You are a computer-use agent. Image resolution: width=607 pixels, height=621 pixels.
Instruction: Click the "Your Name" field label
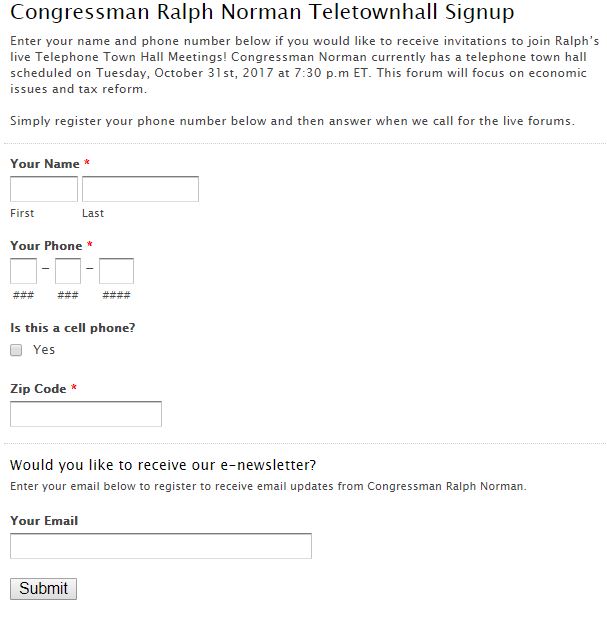click(45, 164)
